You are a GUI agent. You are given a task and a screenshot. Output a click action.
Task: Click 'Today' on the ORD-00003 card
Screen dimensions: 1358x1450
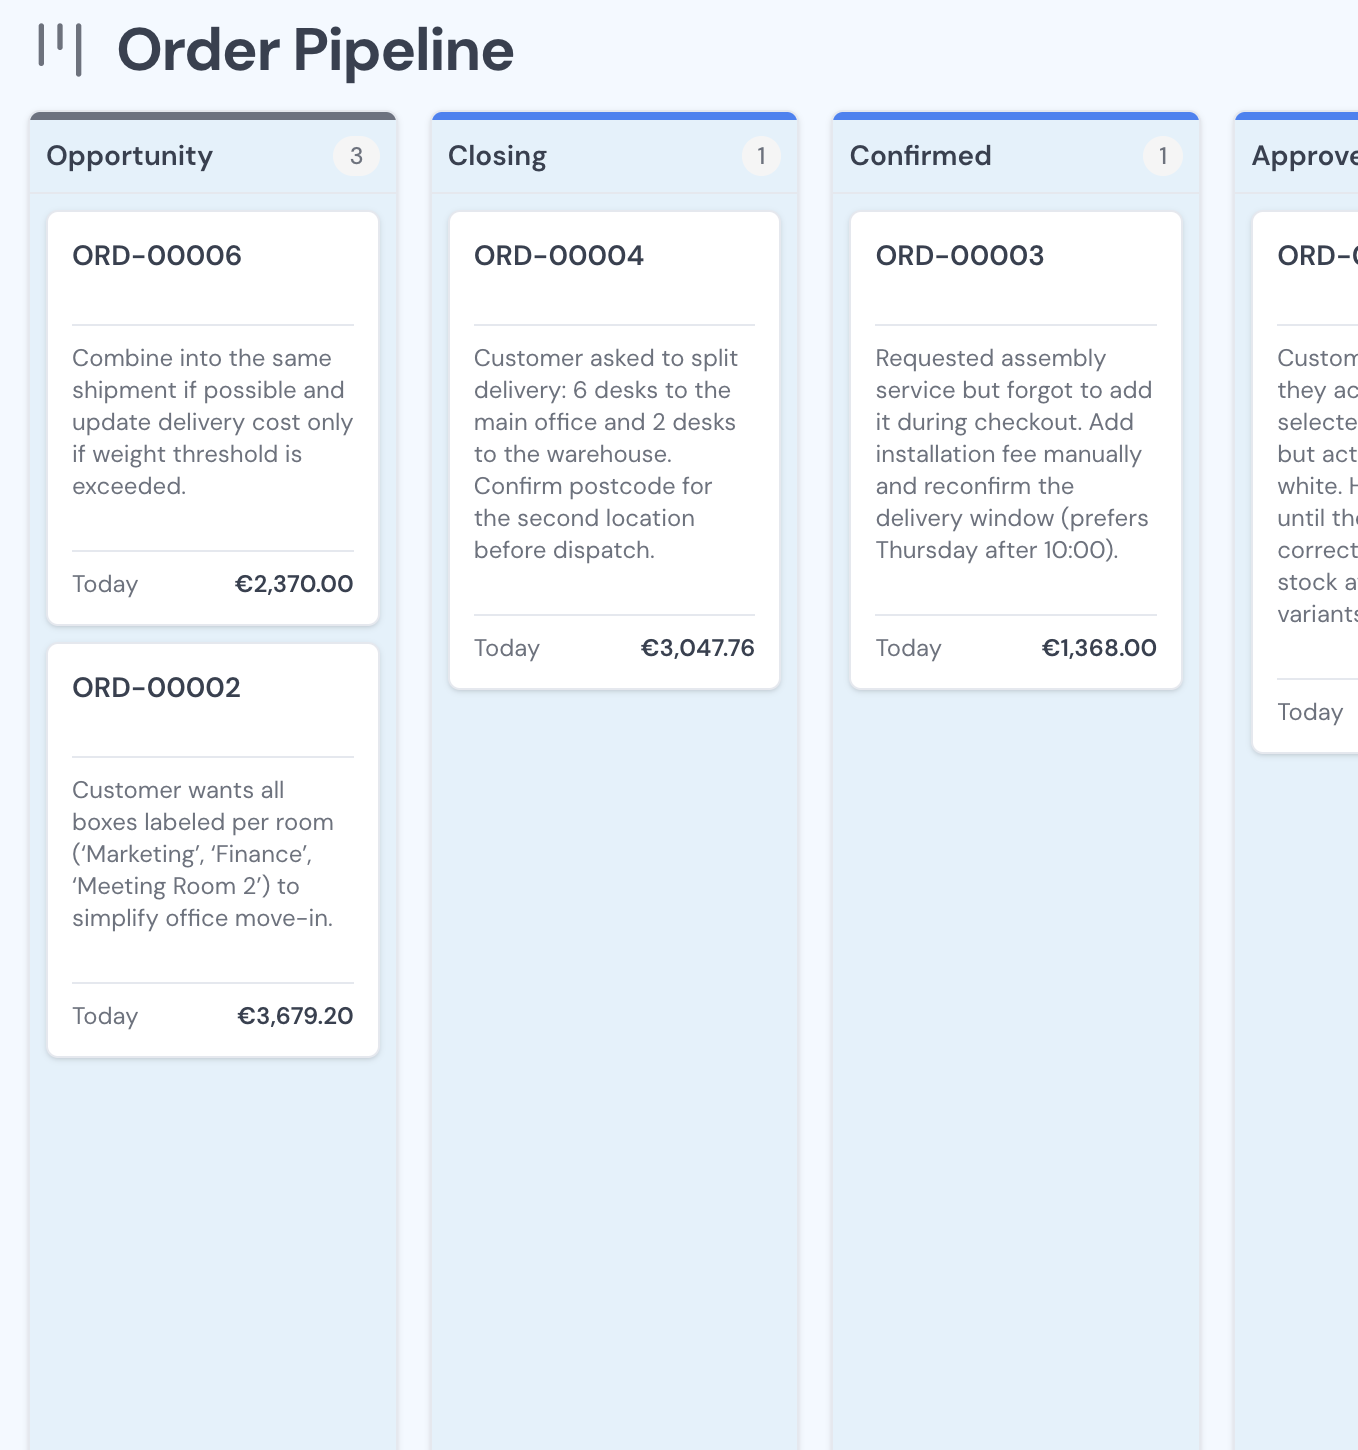point(909,648)
